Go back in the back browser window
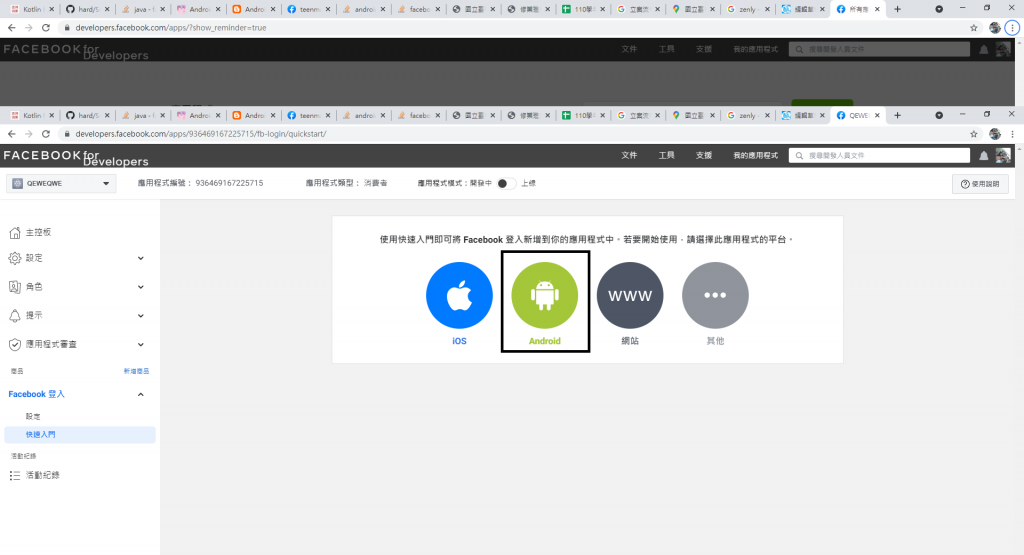1024x555 pixels. tap(12, 28)
